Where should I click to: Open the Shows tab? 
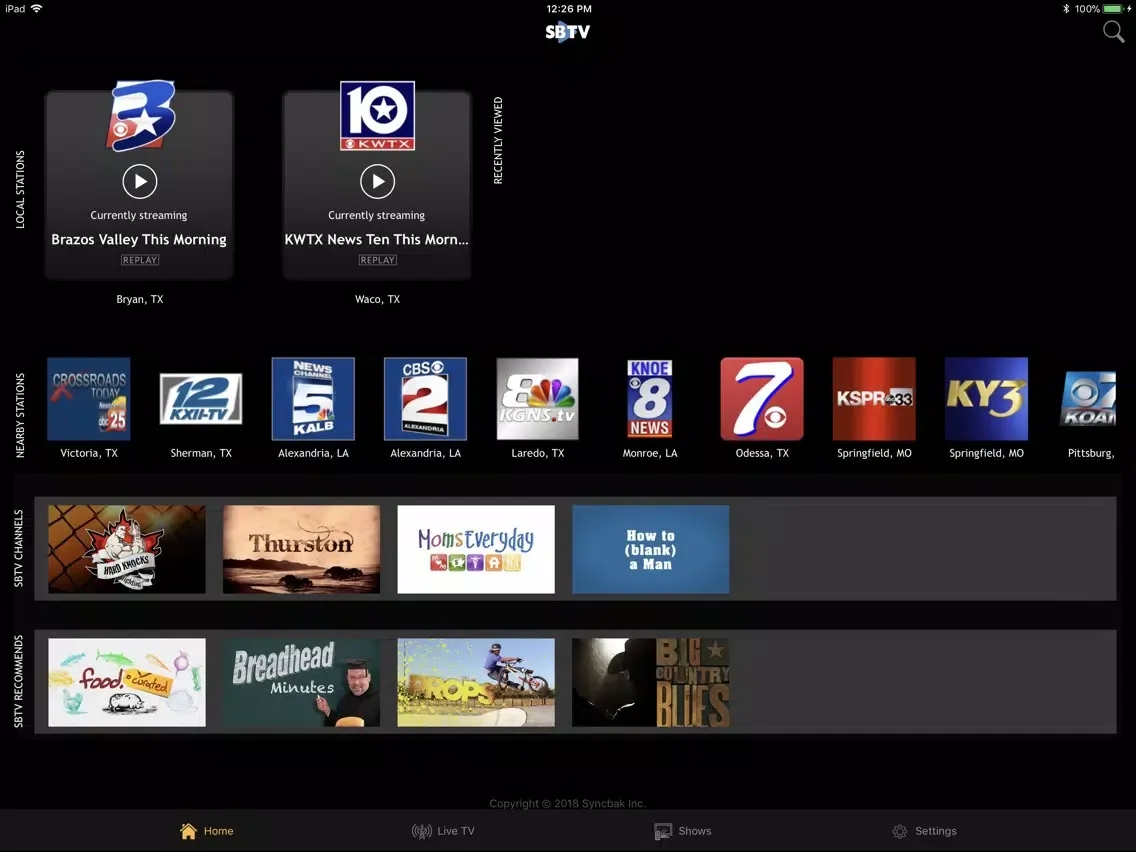click(x=683, y=831)
